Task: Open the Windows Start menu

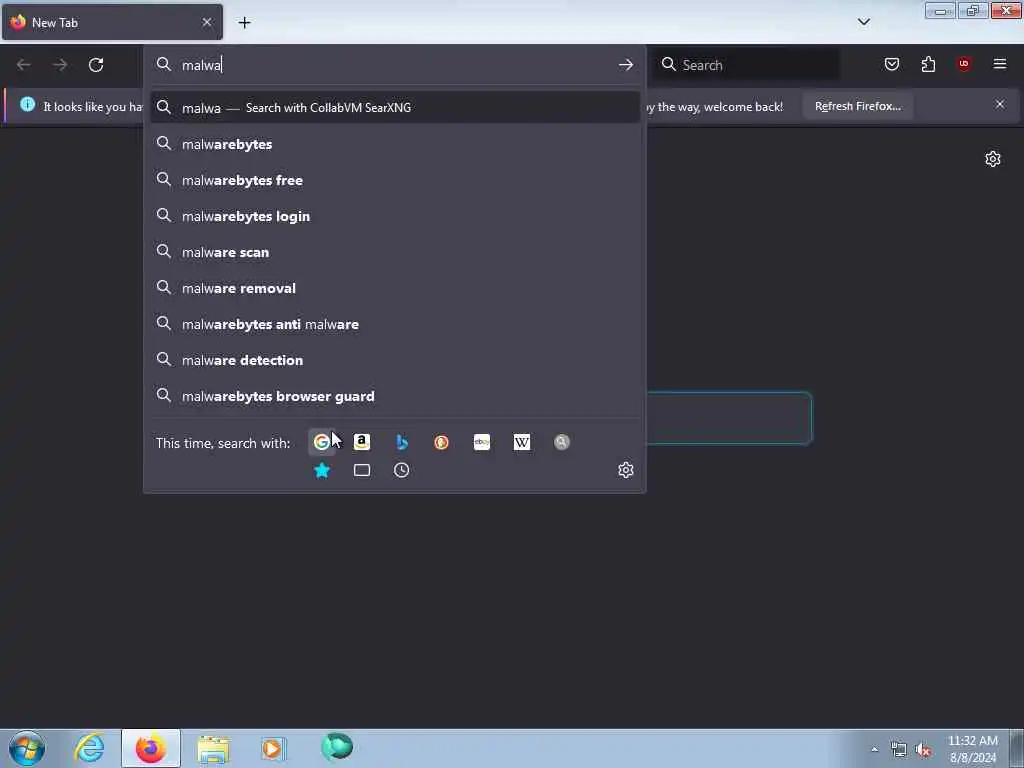Action: (x=27, y=748)
